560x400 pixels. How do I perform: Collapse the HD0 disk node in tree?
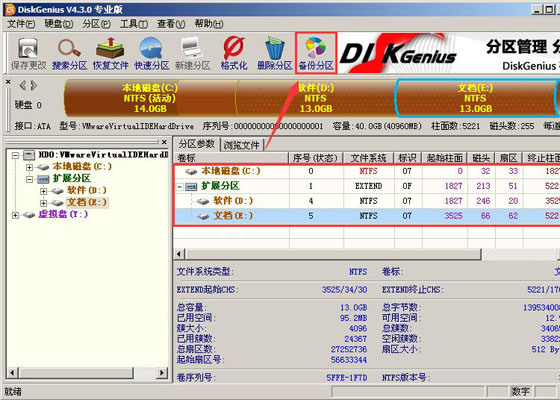tap(15, 155)
